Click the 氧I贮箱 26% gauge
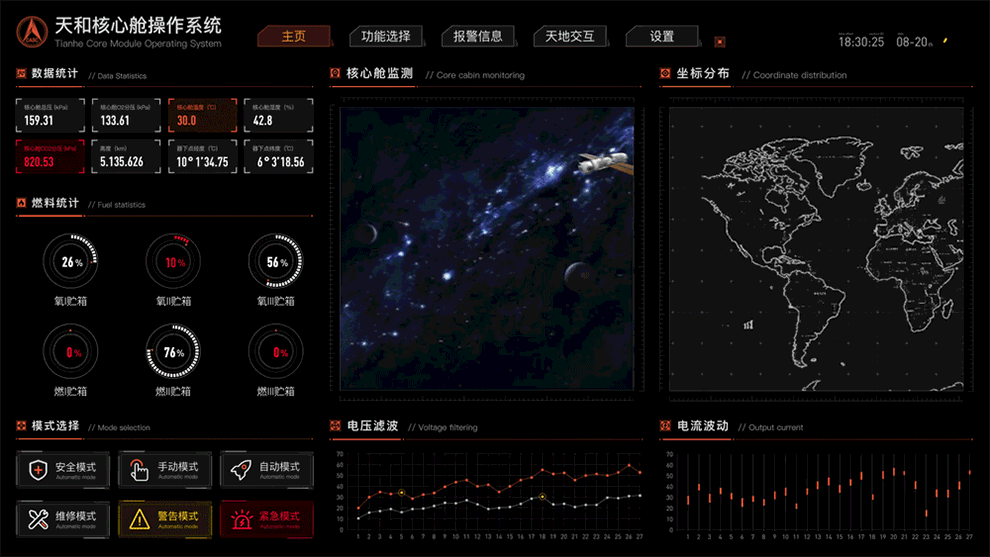 click(x=71, y=261)
